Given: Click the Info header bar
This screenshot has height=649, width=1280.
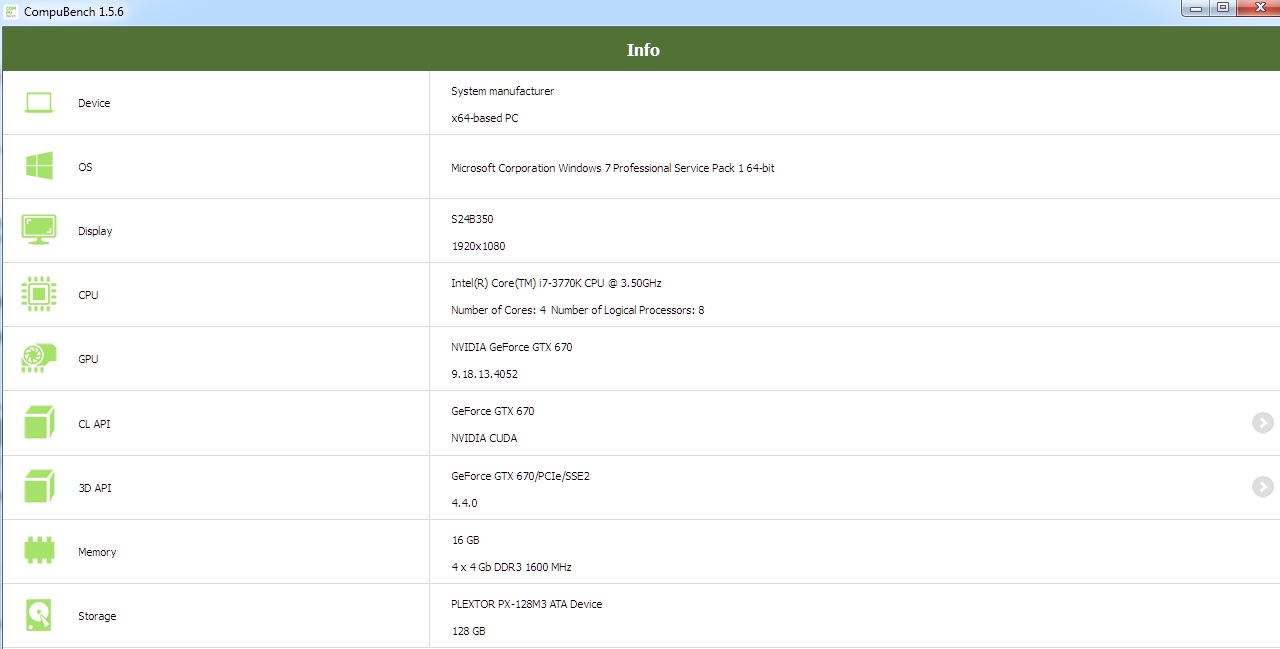Looking at the screenshot, I should (642, 50).
